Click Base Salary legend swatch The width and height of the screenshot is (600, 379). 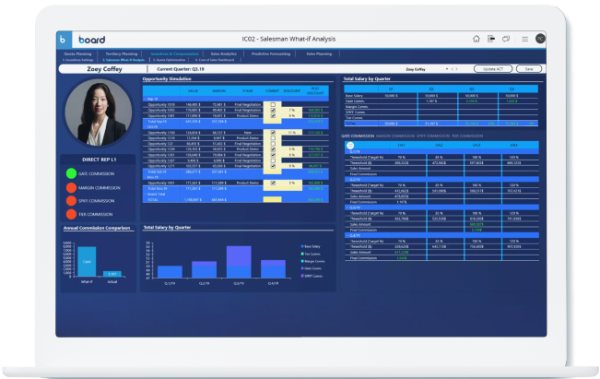pyautogui.click(x=302, y=247)
